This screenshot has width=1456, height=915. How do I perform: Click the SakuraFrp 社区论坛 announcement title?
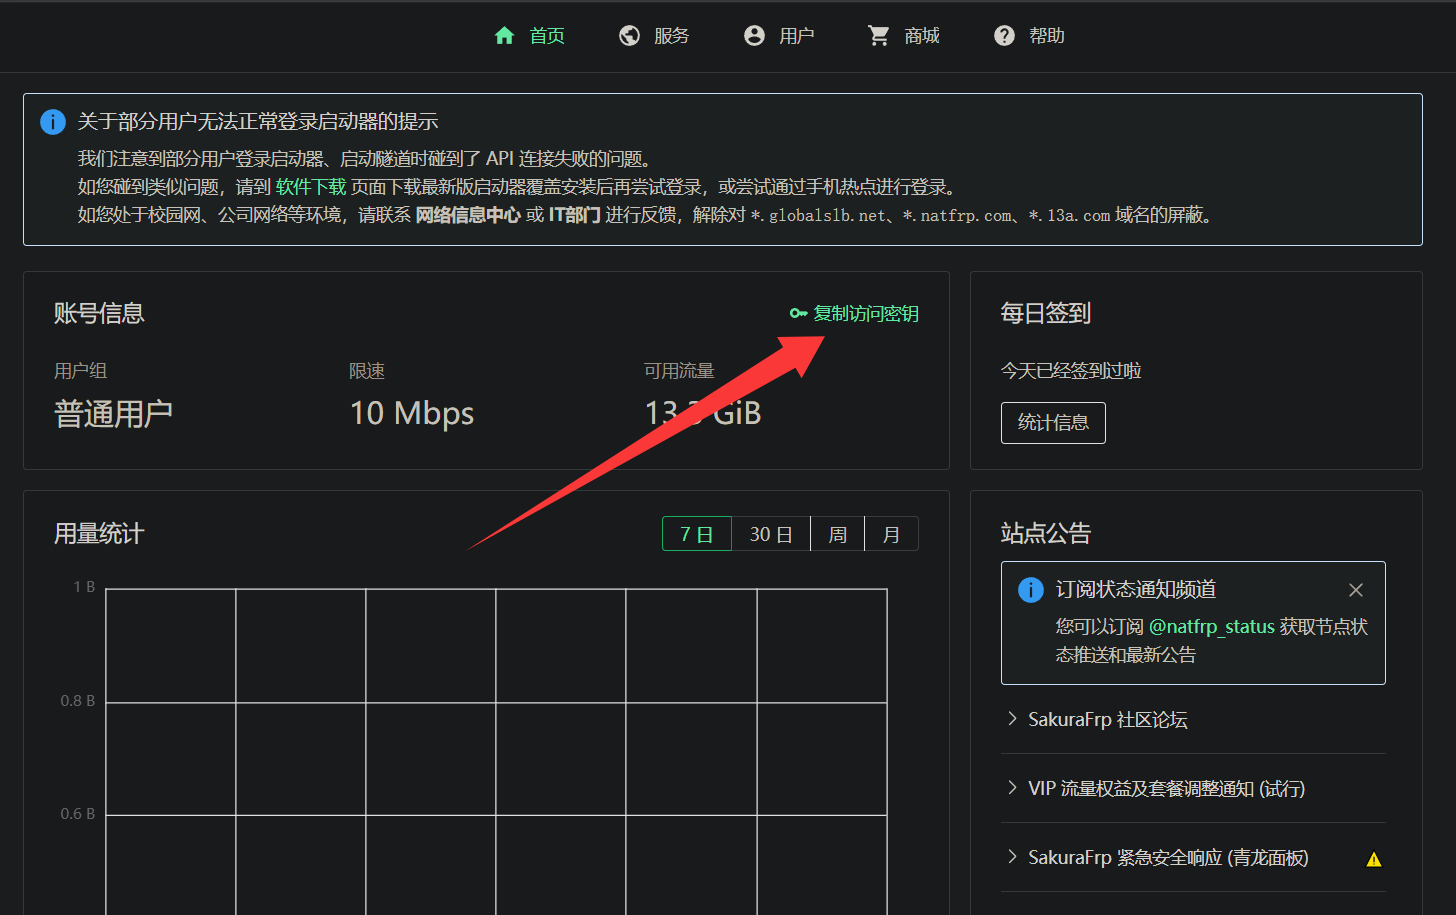pos(1108,720)
